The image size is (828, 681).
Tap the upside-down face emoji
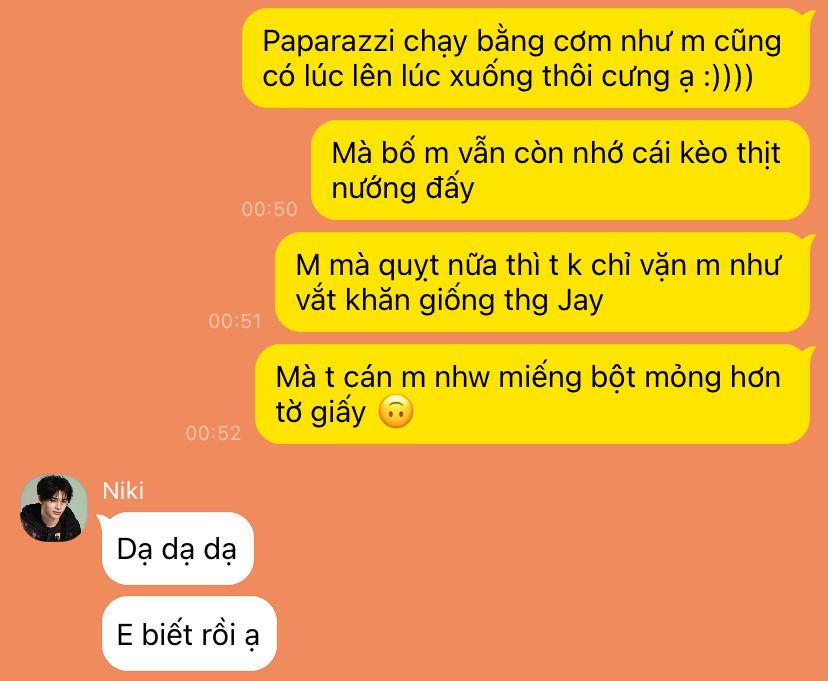(x=396, y=411)
